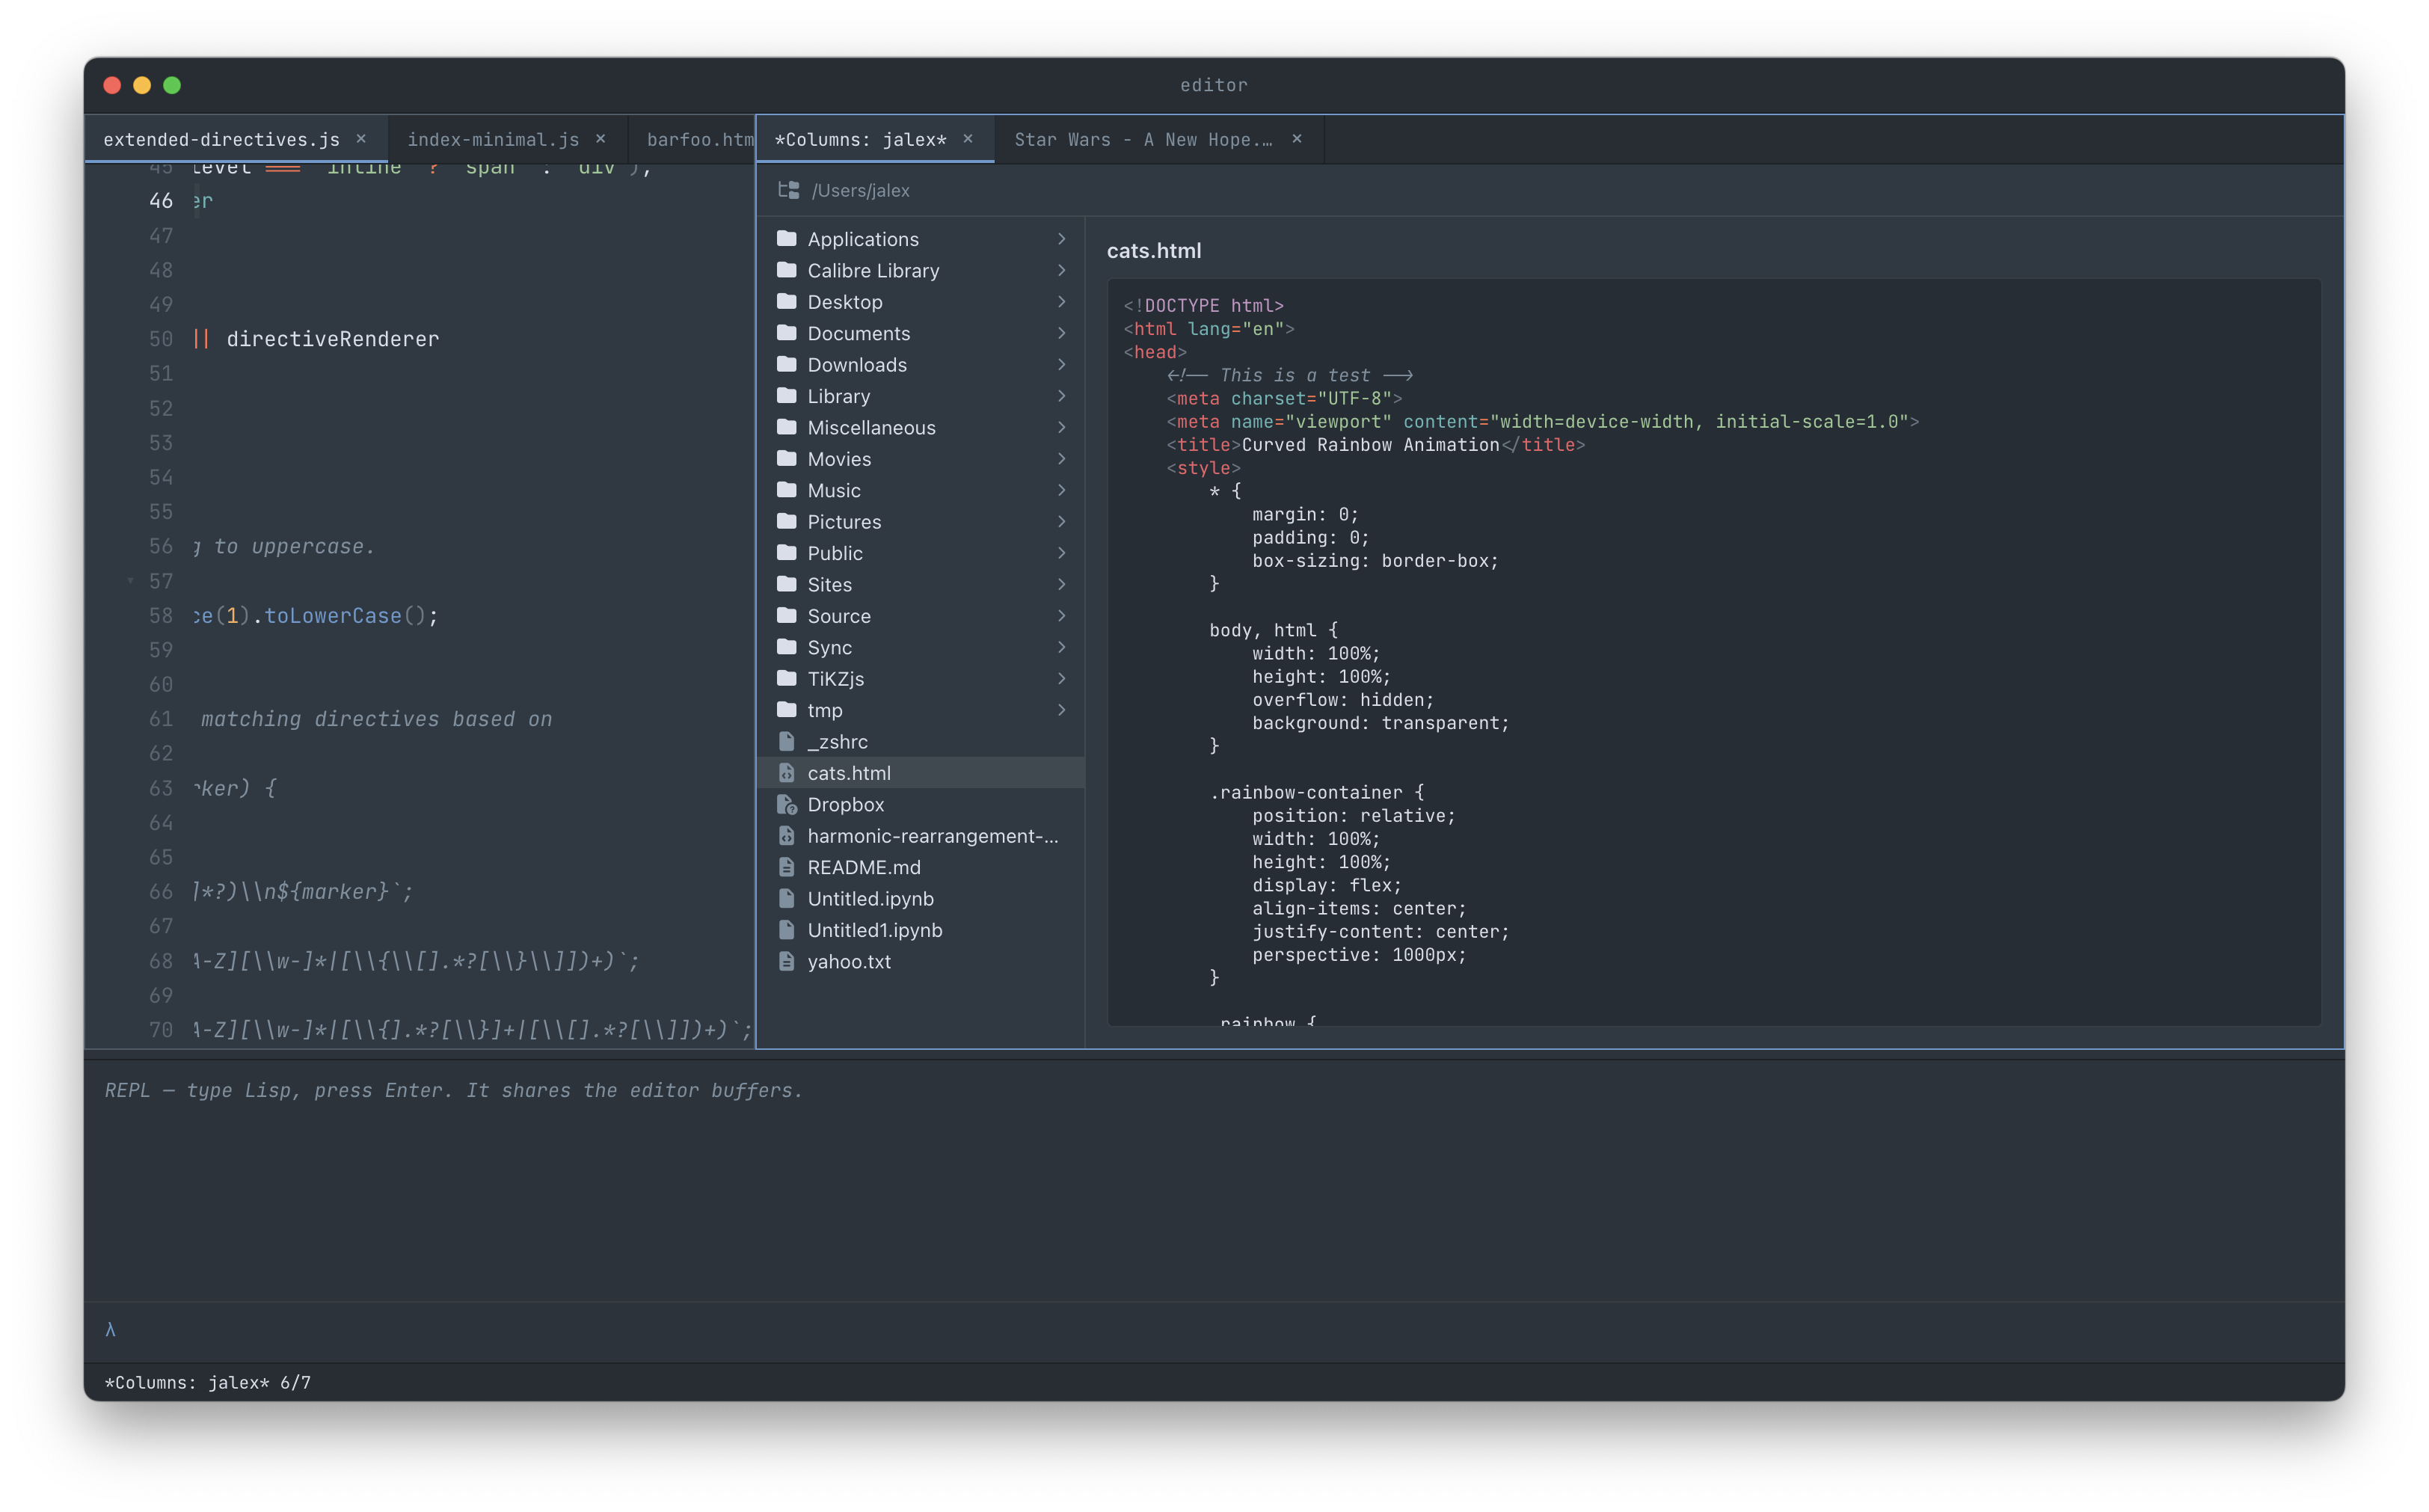Click line number 46 in gutter
This screenshot has width=2429, height=1512.
(x=160, y=201)
